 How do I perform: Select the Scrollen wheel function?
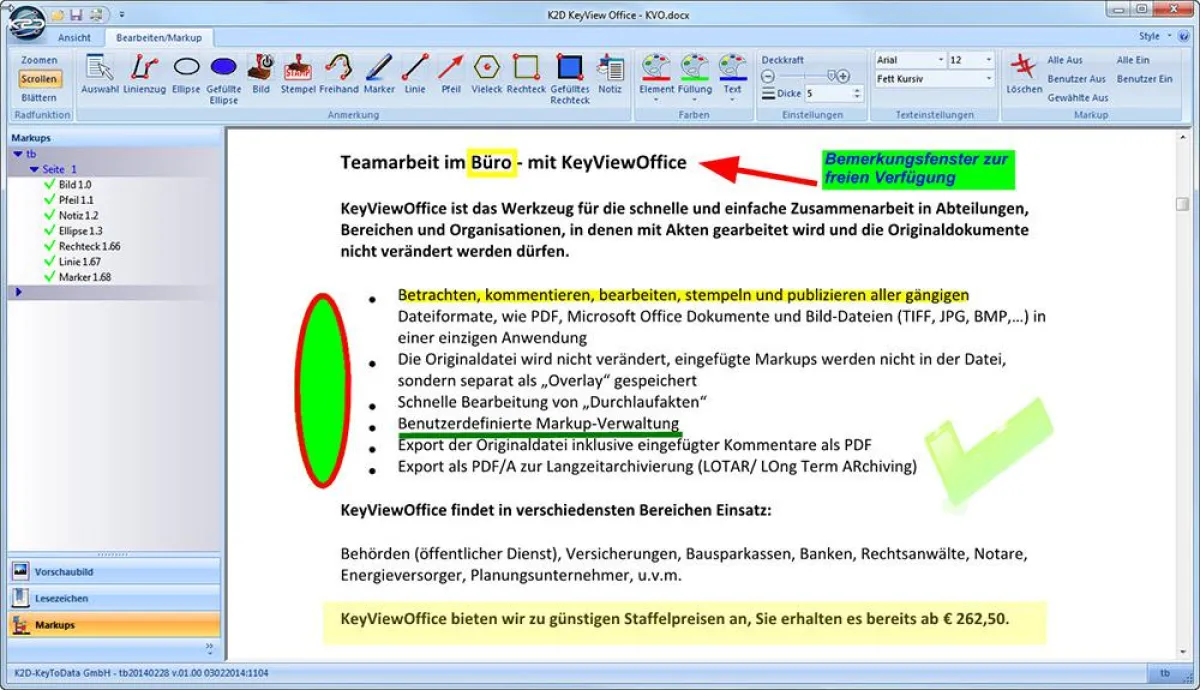click(x=40, y=79)
